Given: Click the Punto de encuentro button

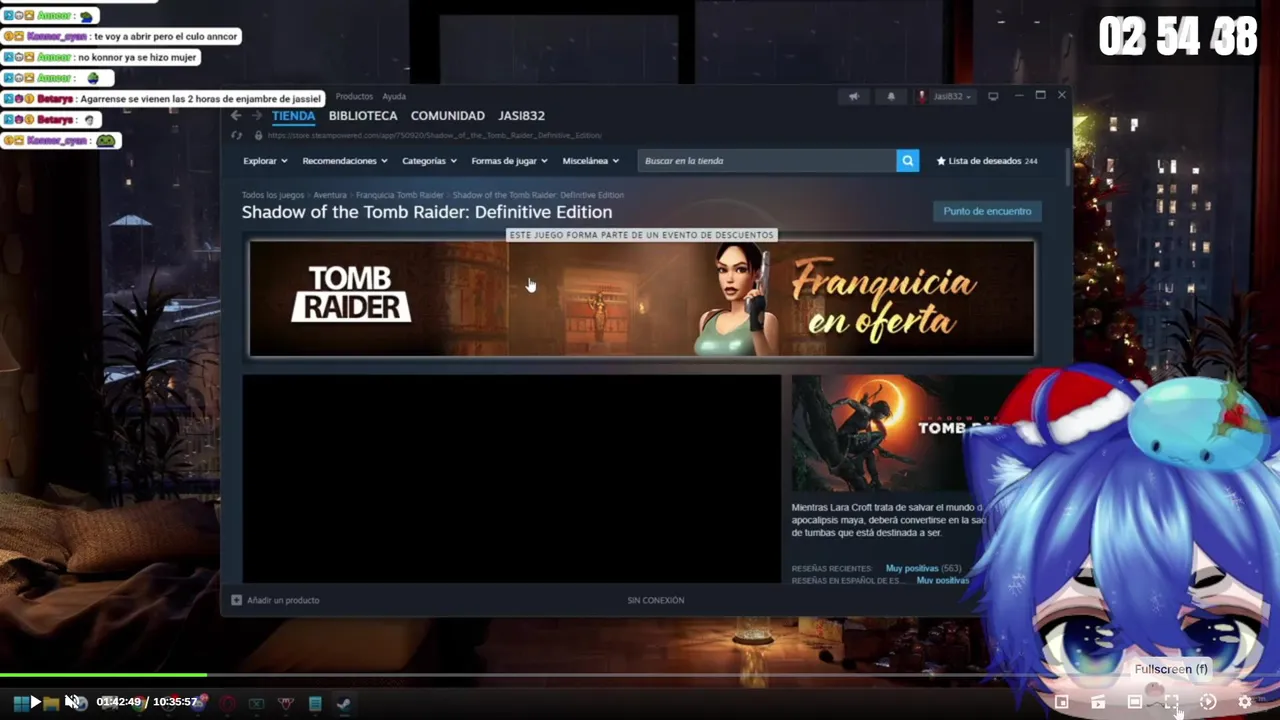Looking at the screenshot, I should 987,211.
